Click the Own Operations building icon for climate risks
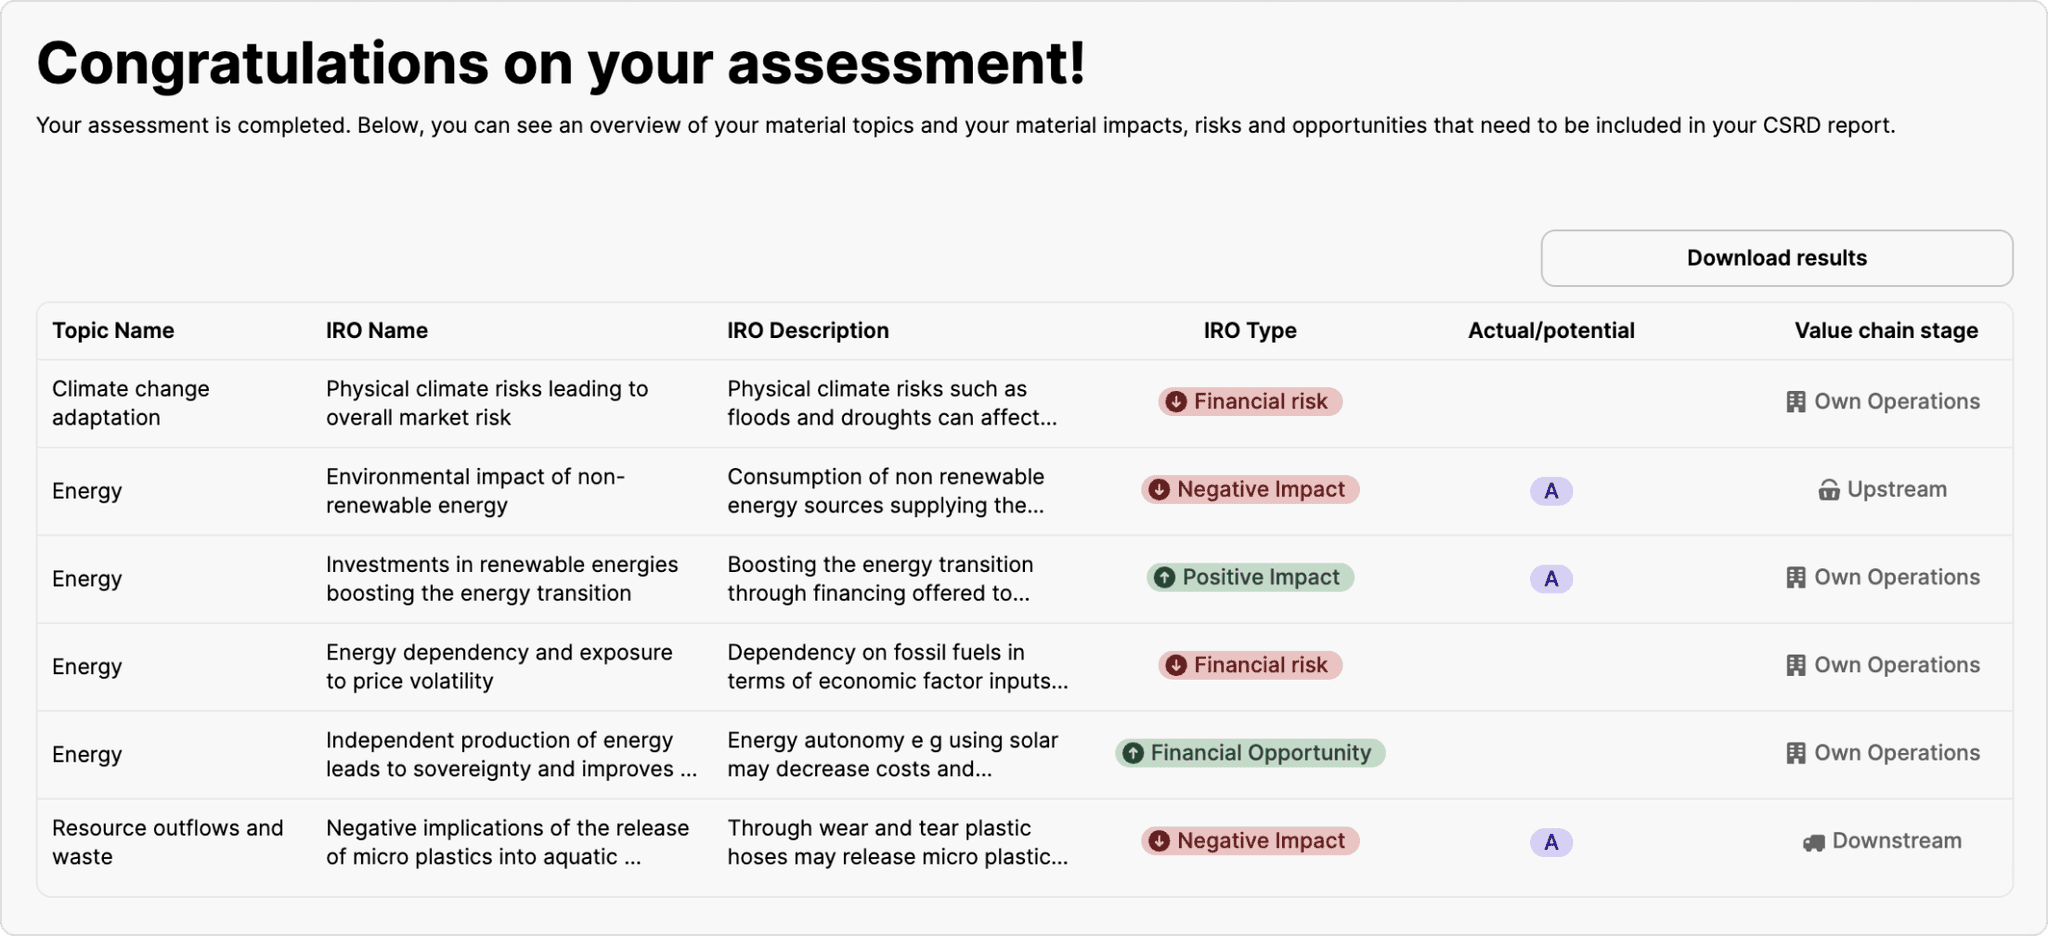Viewport: 2048px width, 936px height. (1796, 400)
